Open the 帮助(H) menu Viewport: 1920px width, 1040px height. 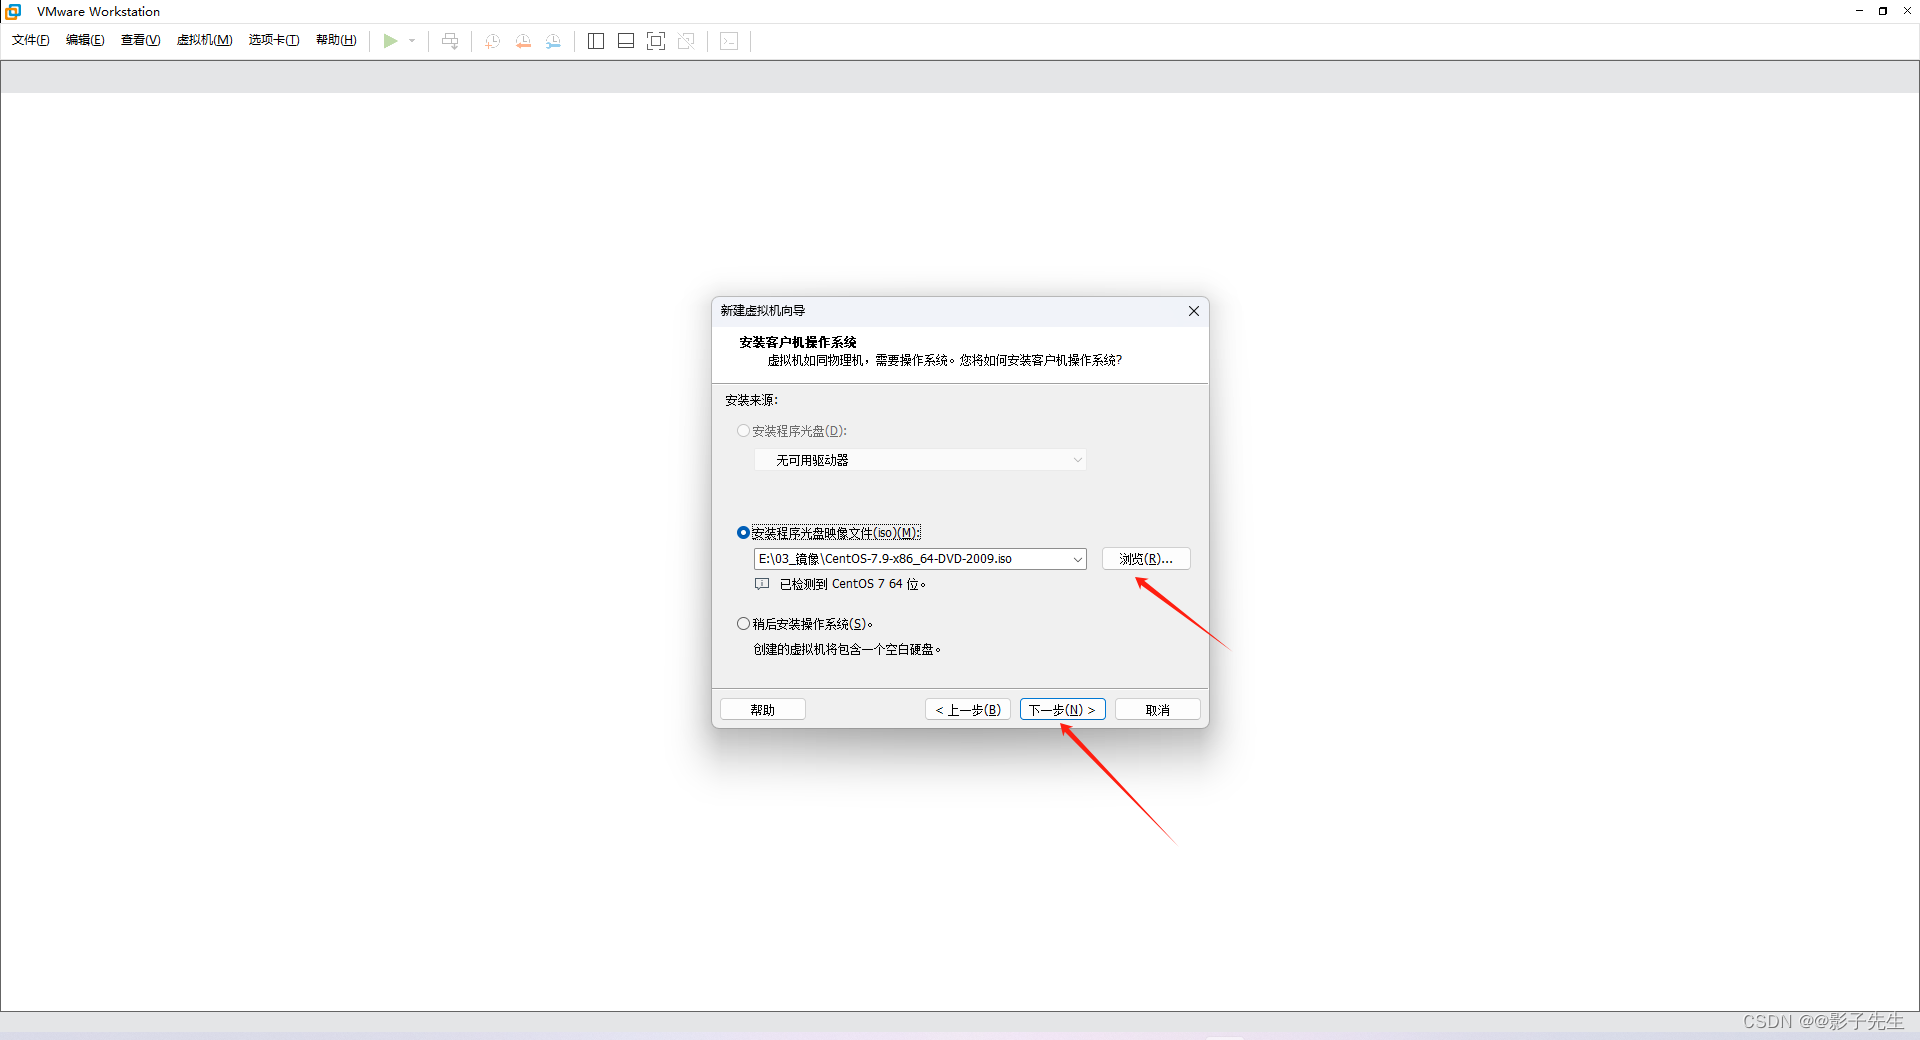click(336, 40)
